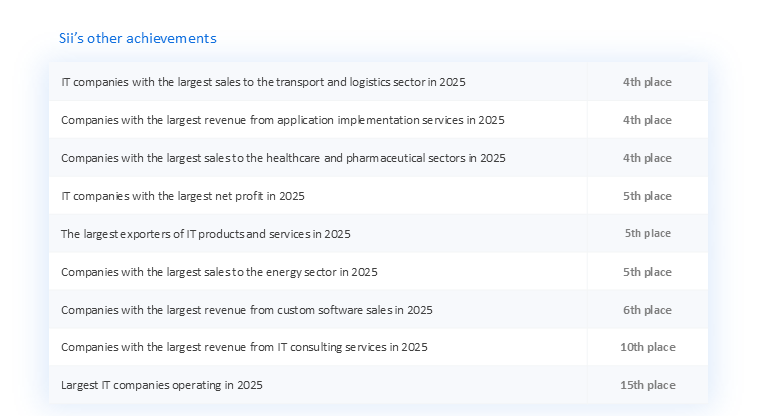The image size is (760, 416).
Task: Click "5th place" in the net profit row
Action: [x=647, y=196]
